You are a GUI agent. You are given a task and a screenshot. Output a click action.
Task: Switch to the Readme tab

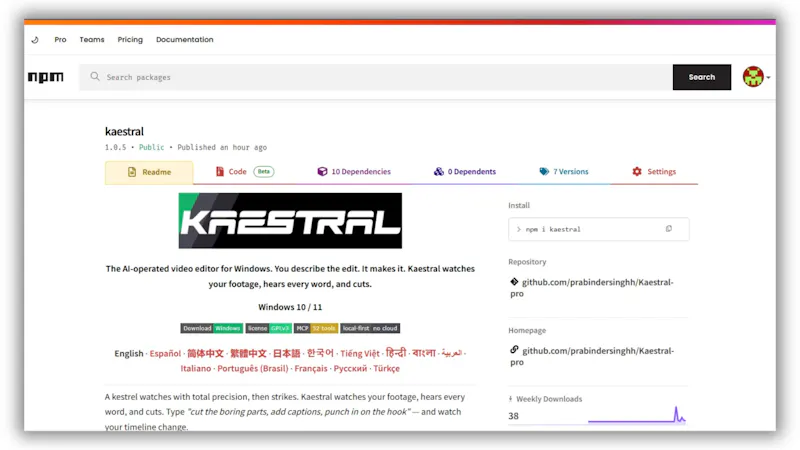149,172
